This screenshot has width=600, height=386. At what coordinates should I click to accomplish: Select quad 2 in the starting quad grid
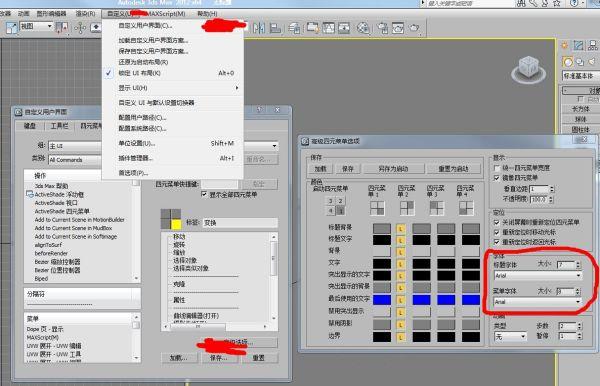(340, 201)
